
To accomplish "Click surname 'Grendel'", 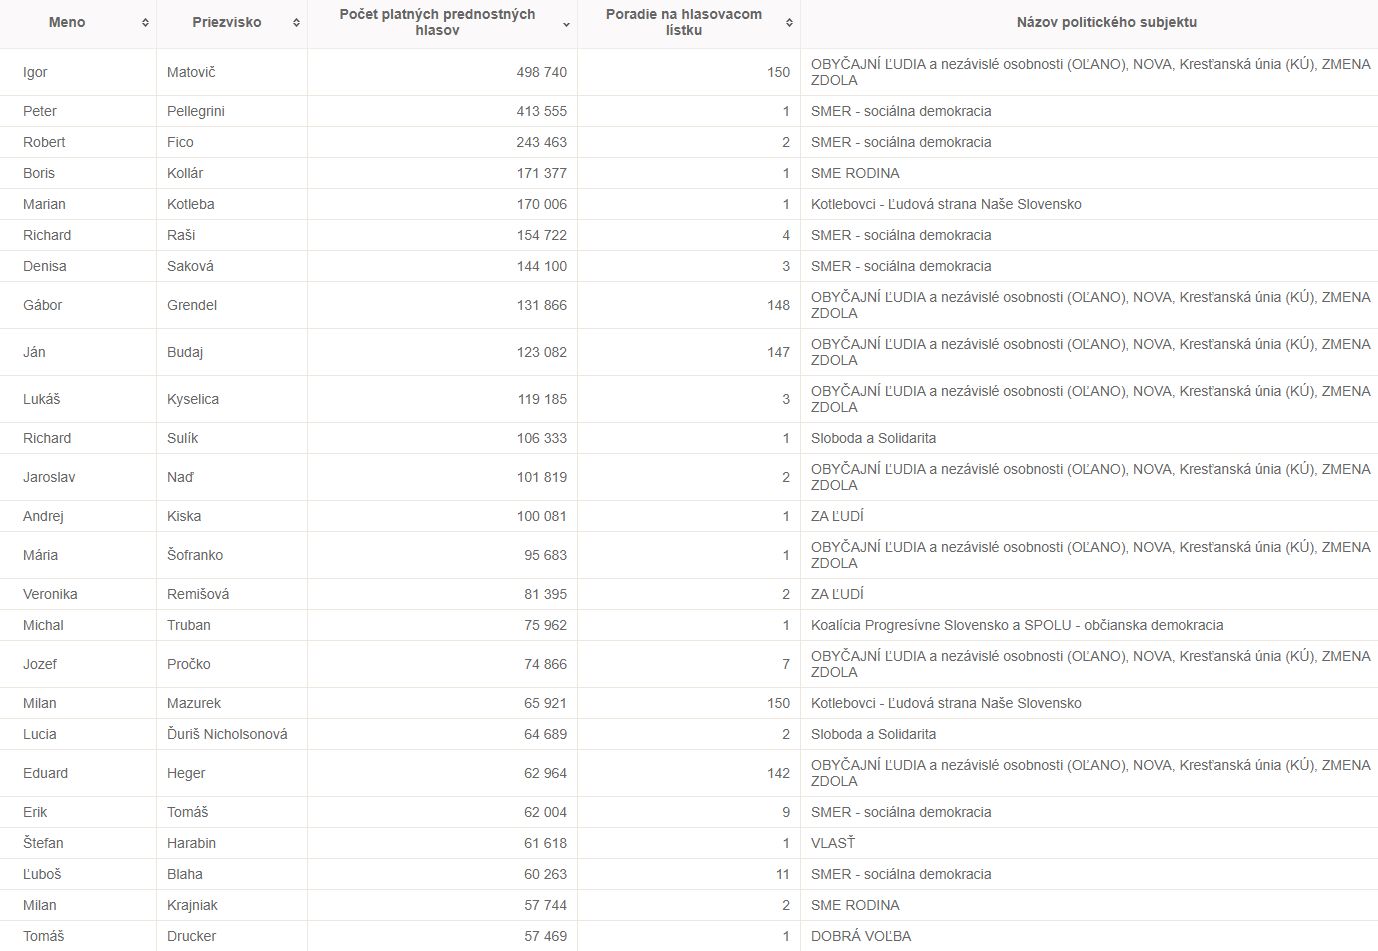I will coord(192,305).
